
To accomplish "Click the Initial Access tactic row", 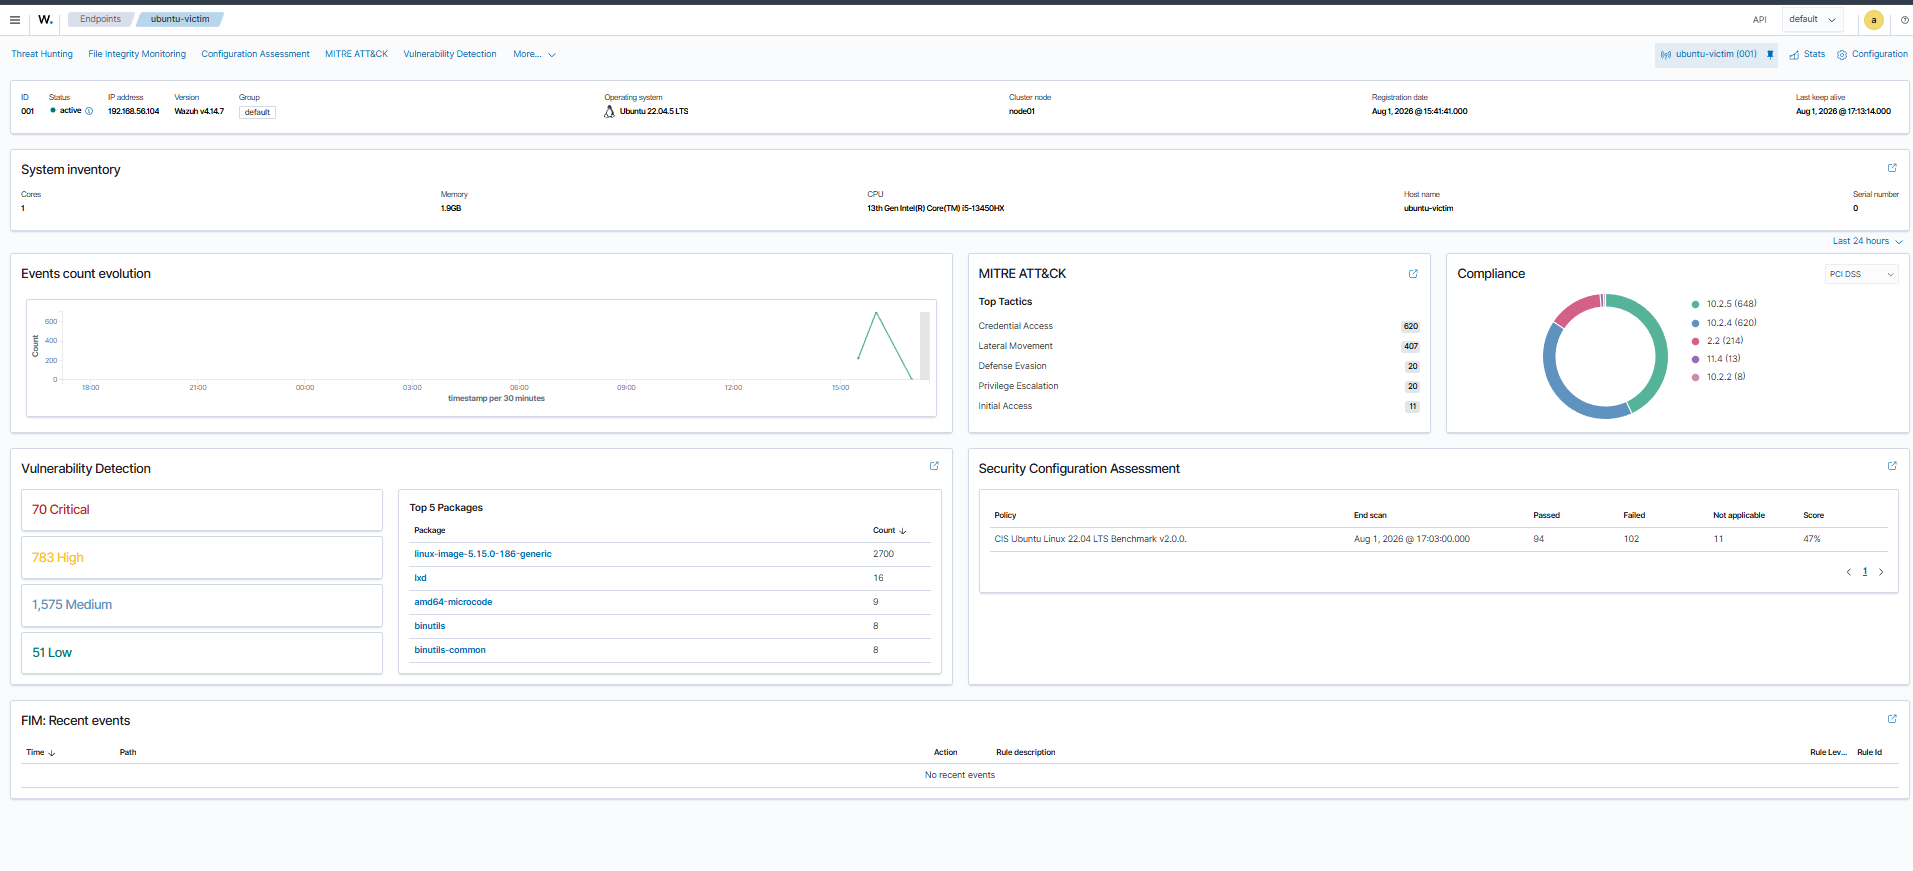I will point(1198,406).
